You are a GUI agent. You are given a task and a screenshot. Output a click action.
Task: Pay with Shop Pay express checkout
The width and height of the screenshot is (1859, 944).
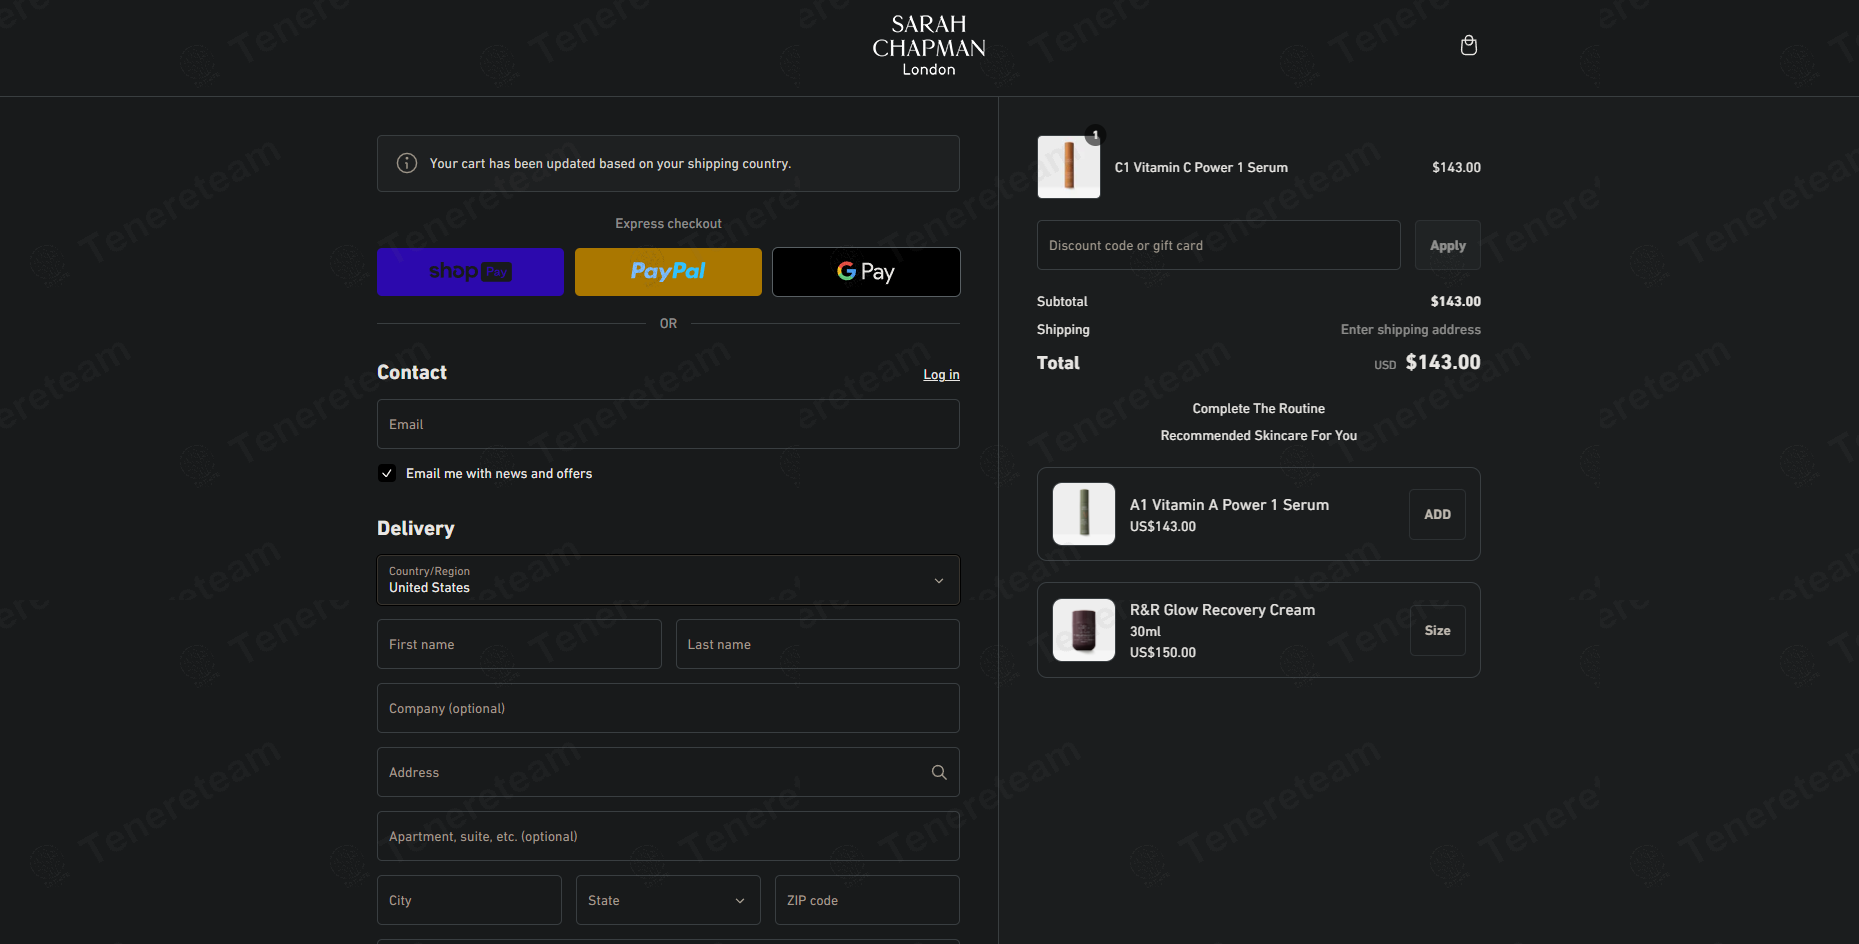470,272
